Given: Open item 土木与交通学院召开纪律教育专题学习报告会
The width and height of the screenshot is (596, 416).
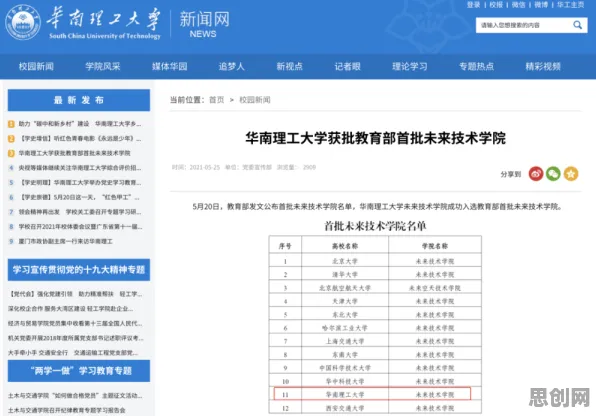Looking at the screenshot, I should point(67,410).
